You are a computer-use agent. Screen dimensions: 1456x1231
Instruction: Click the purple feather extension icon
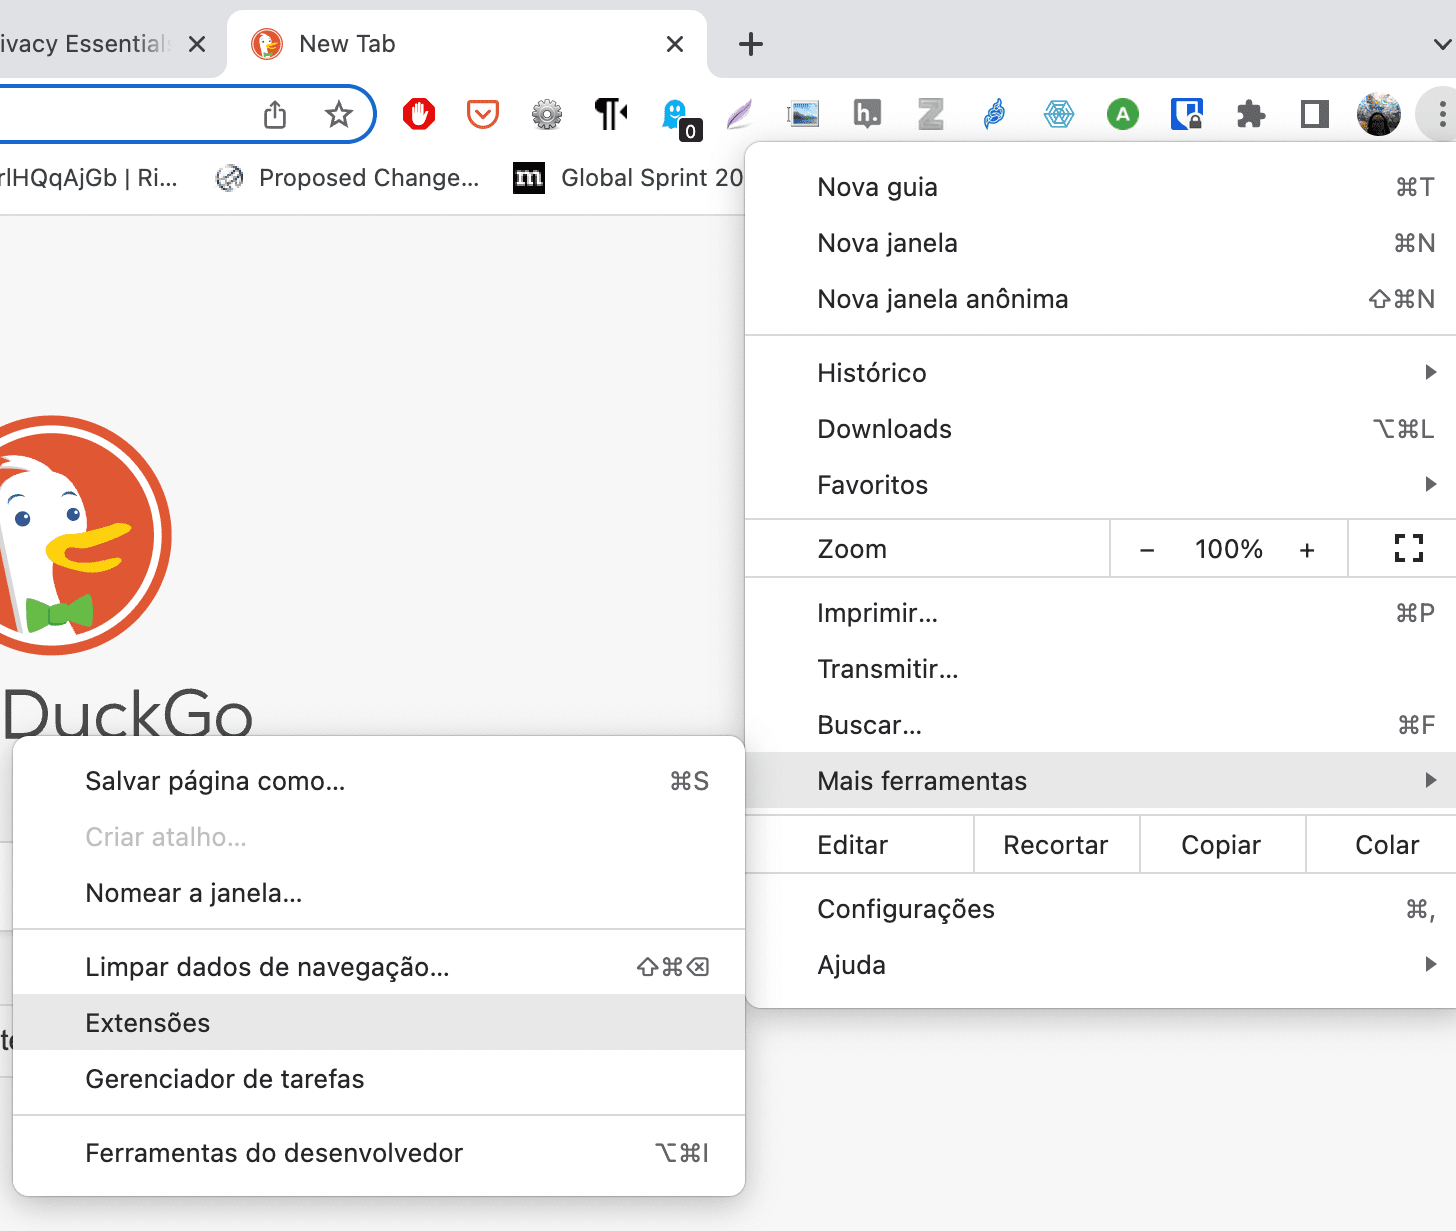(x=739, y=114)
